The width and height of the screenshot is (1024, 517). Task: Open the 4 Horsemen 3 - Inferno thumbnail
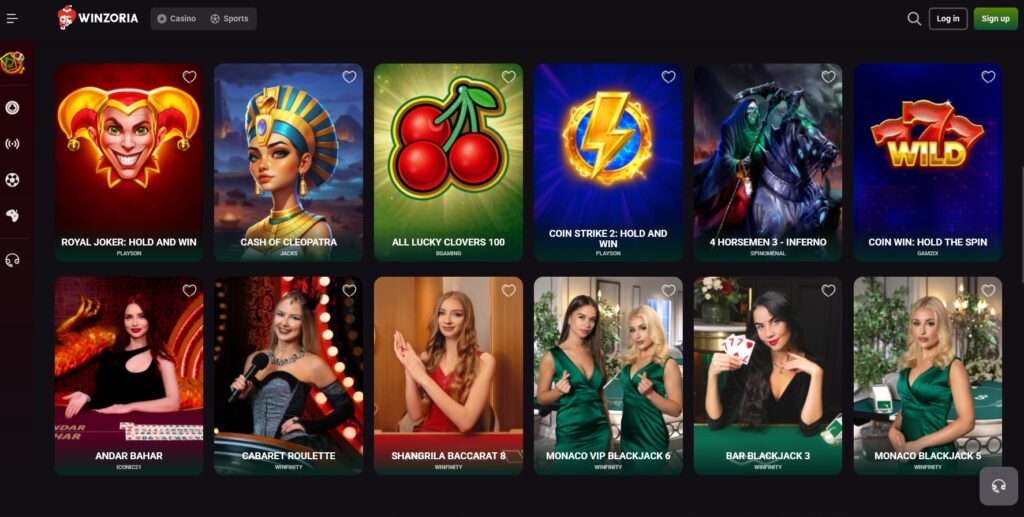[x=768, y=163]
